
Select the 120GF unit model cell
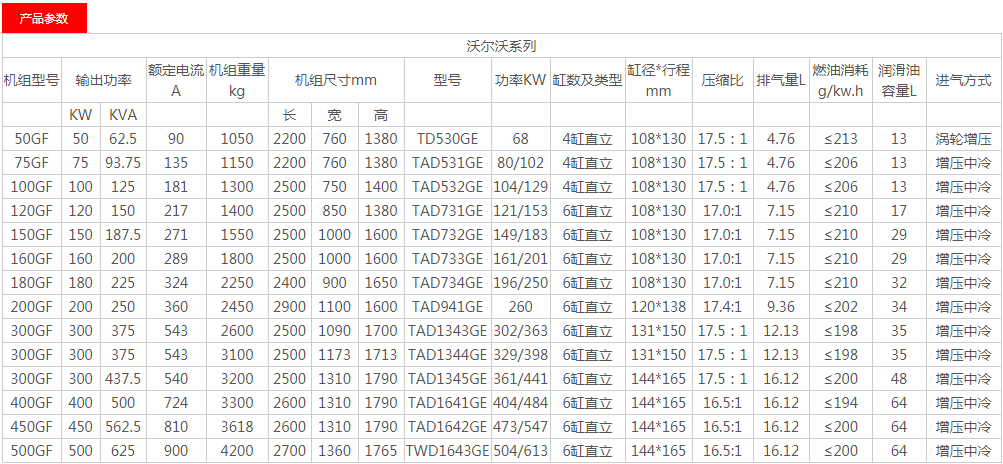click(31, 211)
